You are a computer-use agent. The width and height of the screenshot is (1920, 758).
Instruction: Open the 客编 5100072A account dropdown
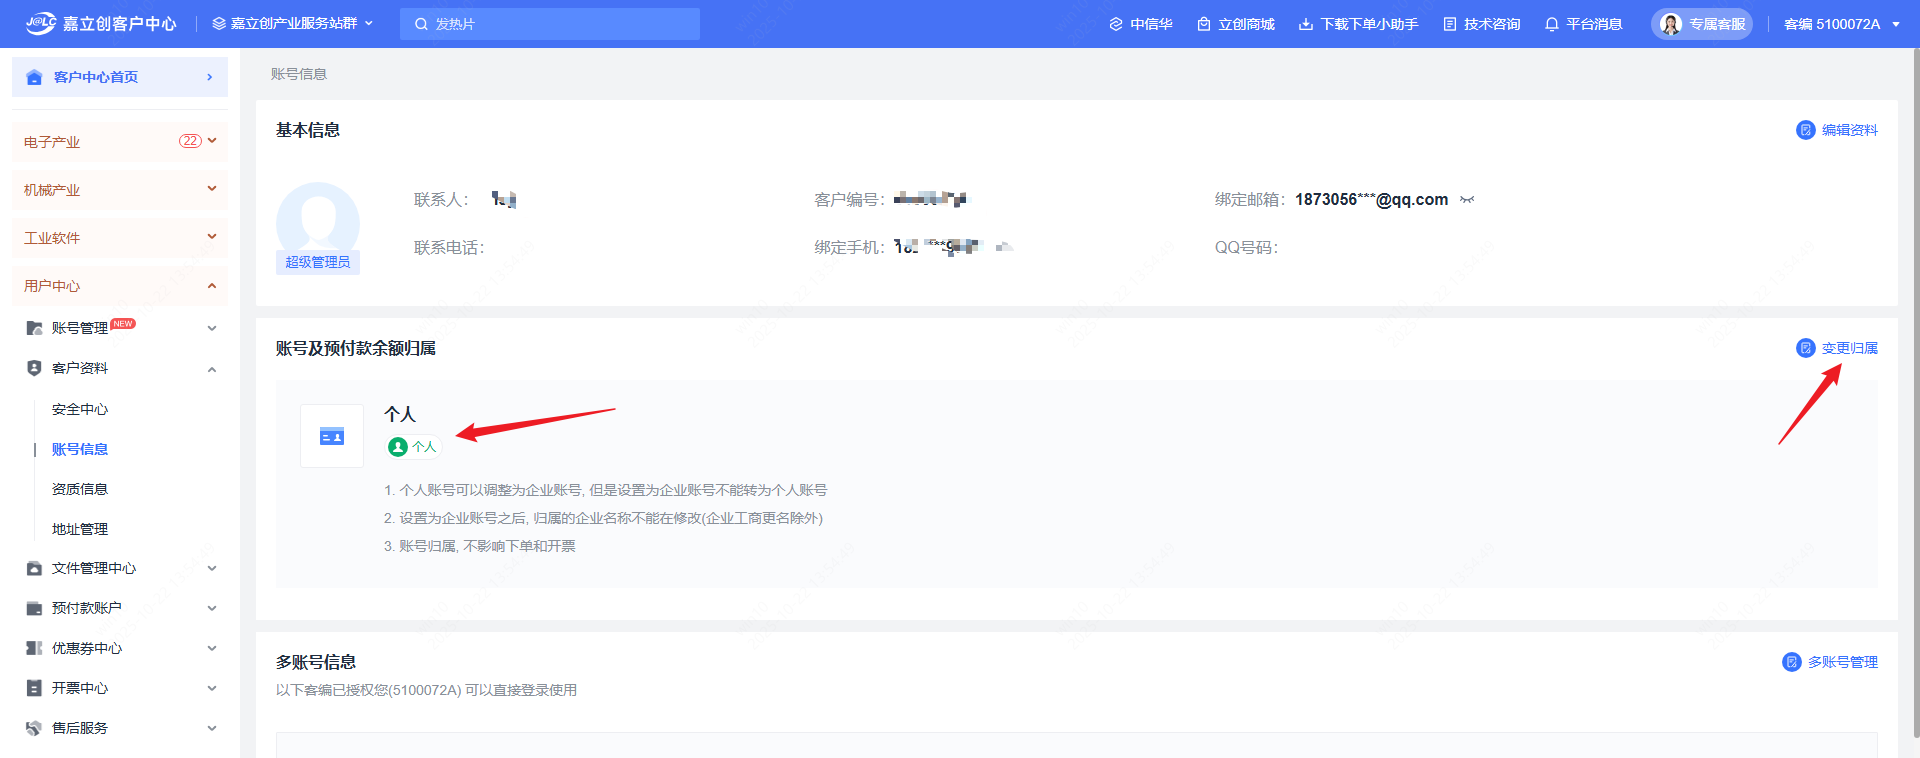[x=1842, y=24]
